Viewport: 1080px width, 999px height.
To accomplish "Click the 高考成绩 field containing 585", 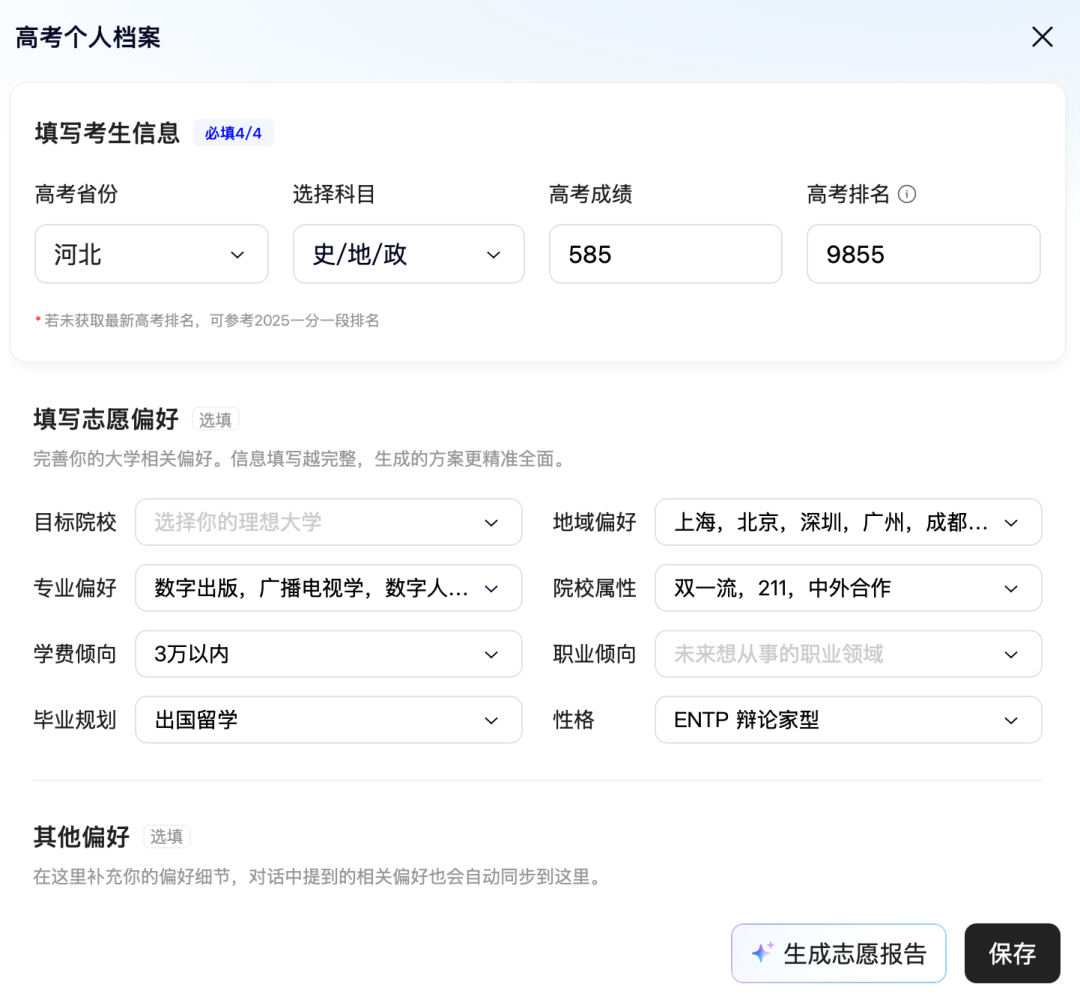I will click(x=665, y=254).
